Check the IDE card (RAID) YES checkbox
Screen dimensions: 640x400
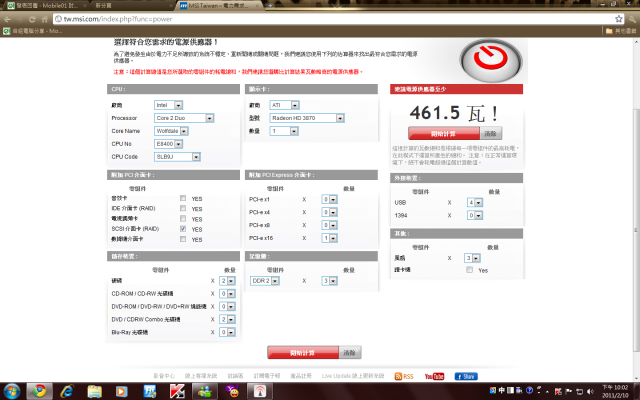(x=183, y=208)
